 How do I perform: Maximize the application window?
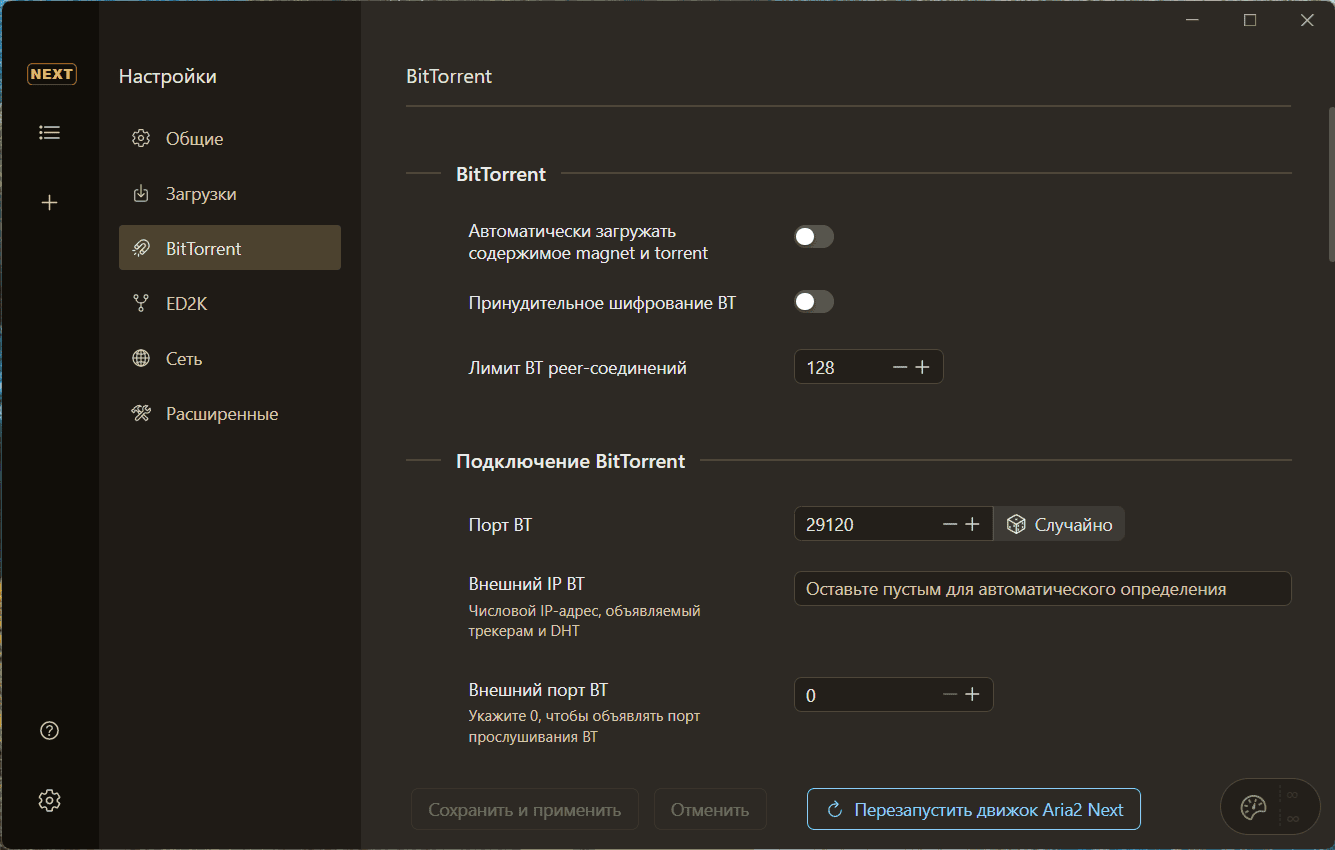point(1250,20)
